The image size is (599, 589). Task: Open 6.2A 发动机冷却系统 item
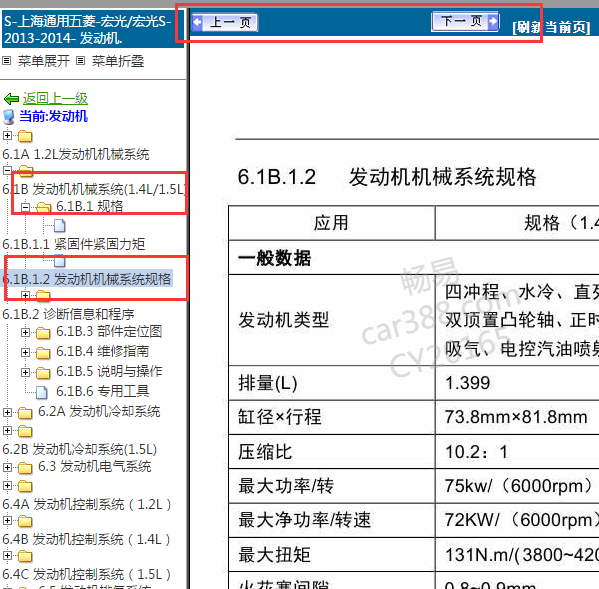pos(99,411)
